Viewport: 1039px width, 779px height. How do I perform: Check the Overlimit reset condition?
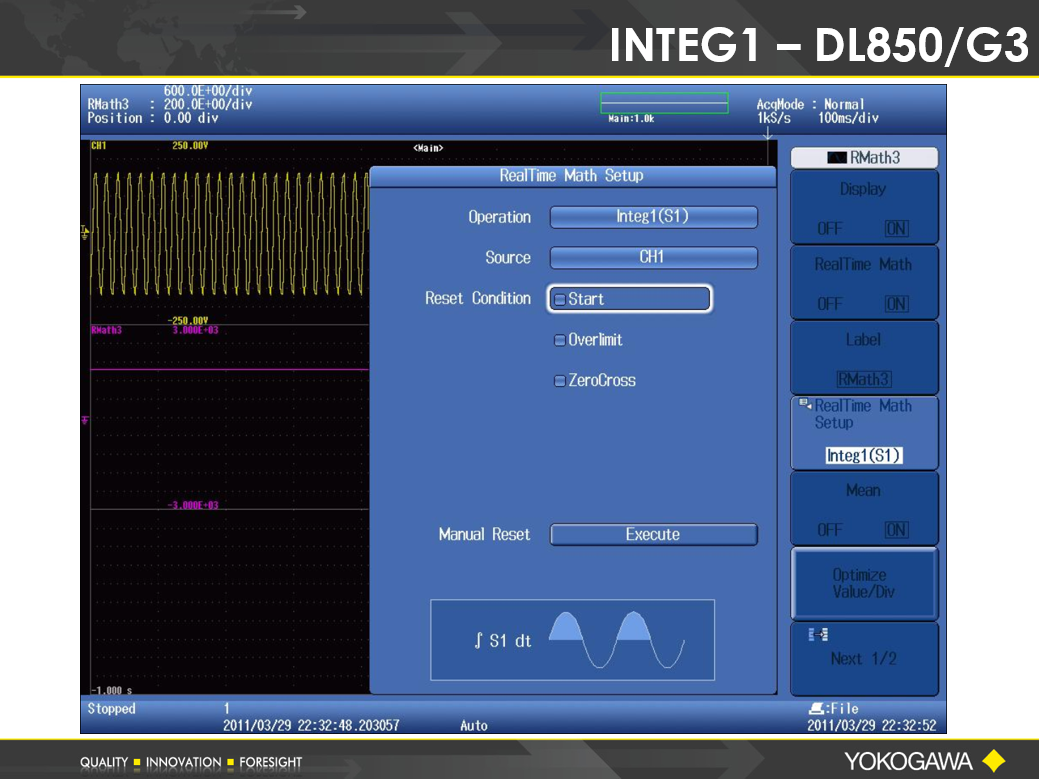560,340
